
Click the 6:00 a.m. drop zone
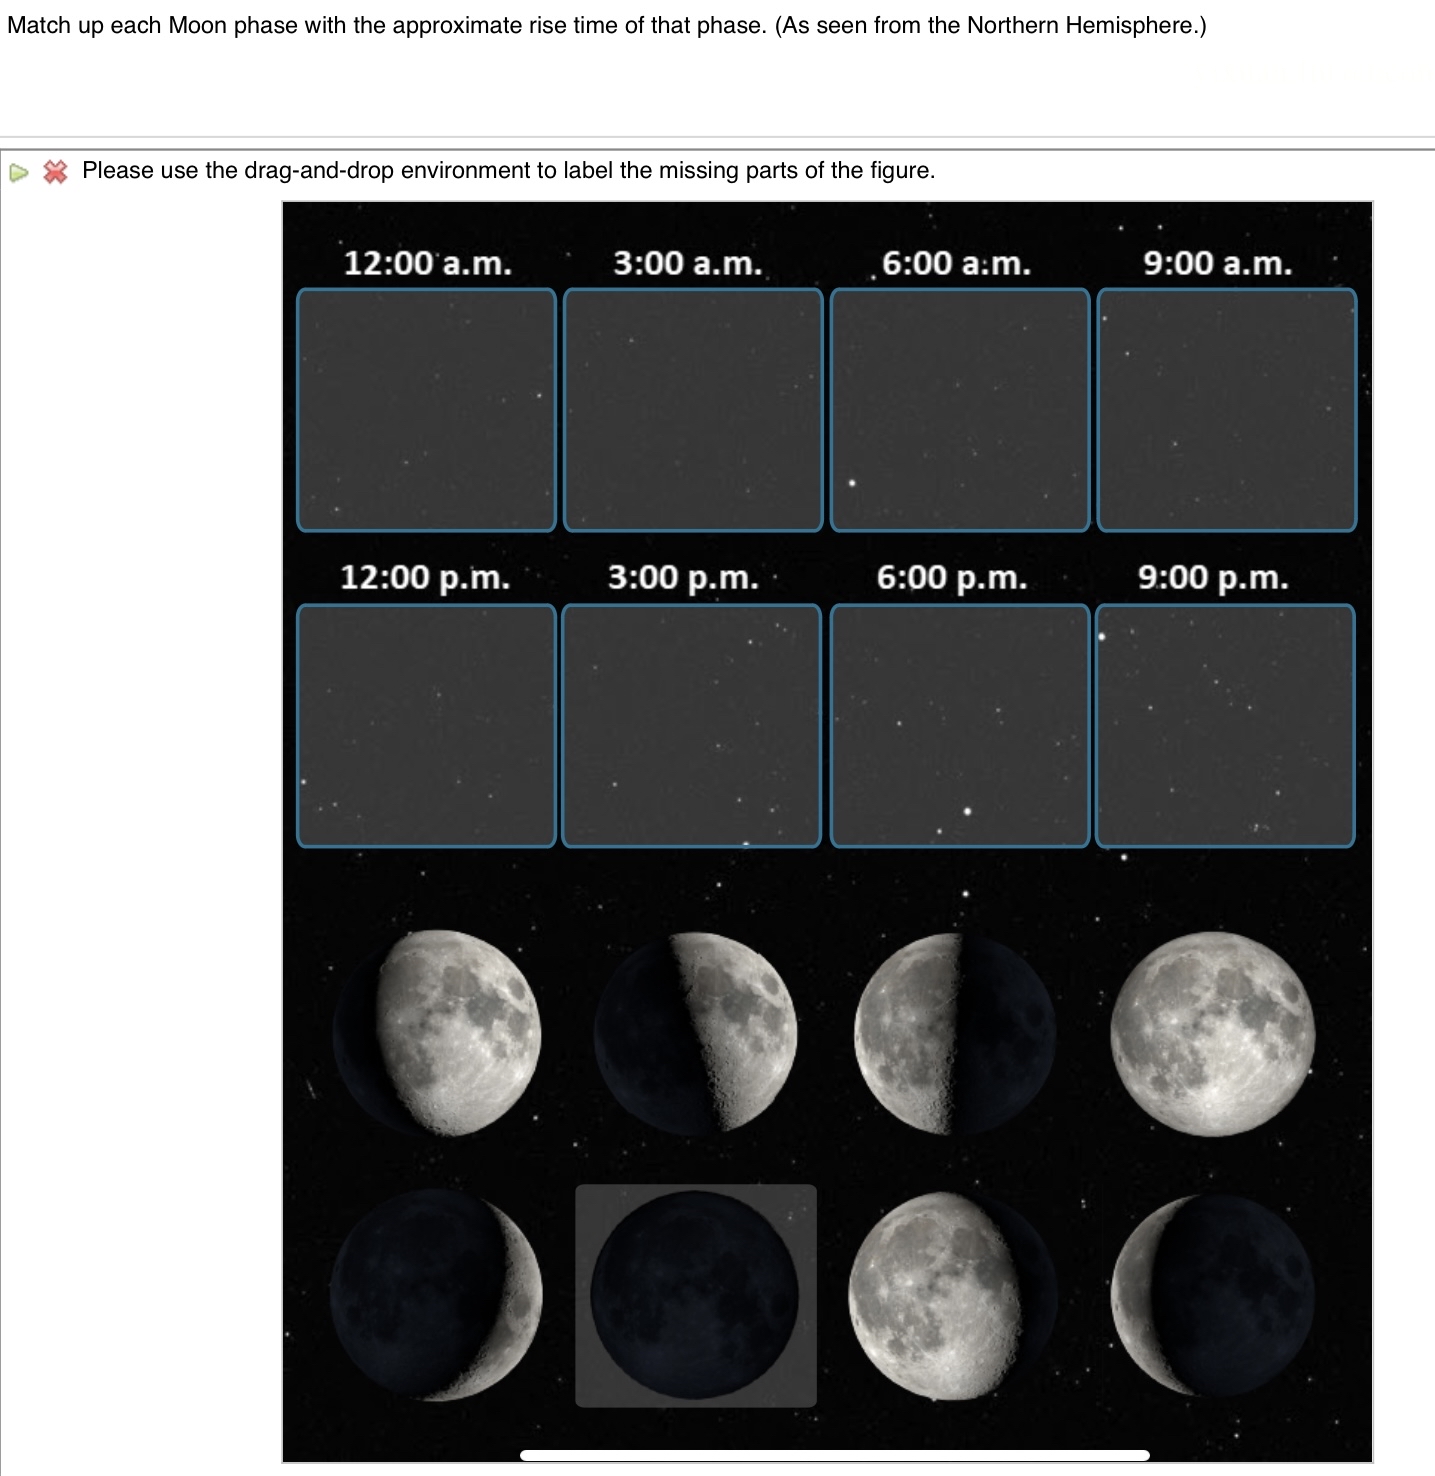point(960,408)
